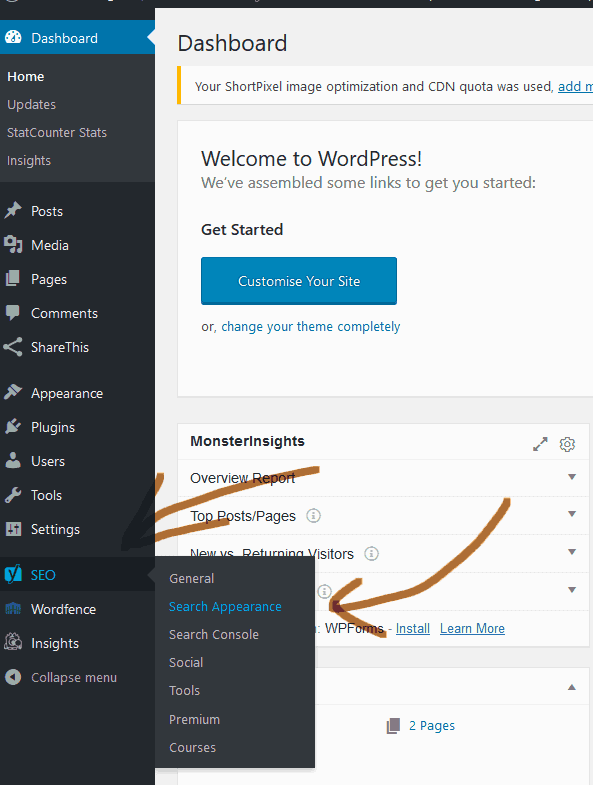This screenshot has height=785, width=593.
Task: Click the Media library icon in sidebar
Action: click(13, 245)
